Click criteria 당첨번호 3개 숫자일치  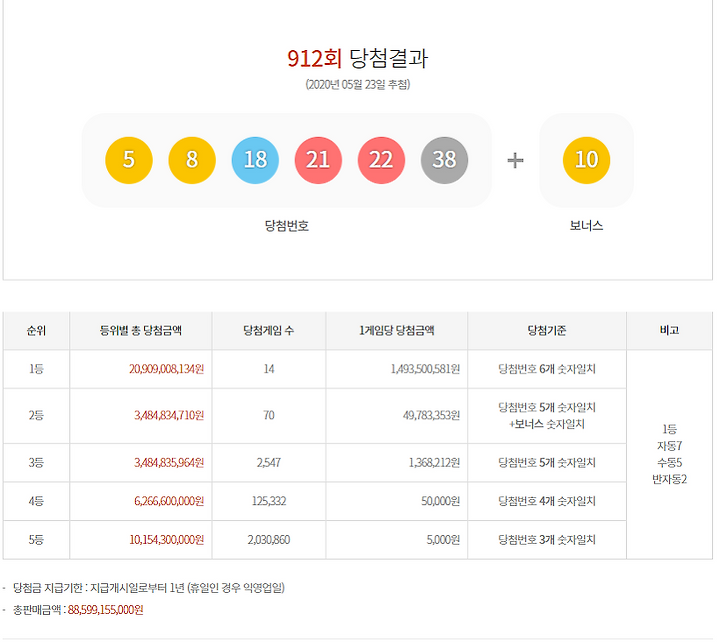point(547,540)
